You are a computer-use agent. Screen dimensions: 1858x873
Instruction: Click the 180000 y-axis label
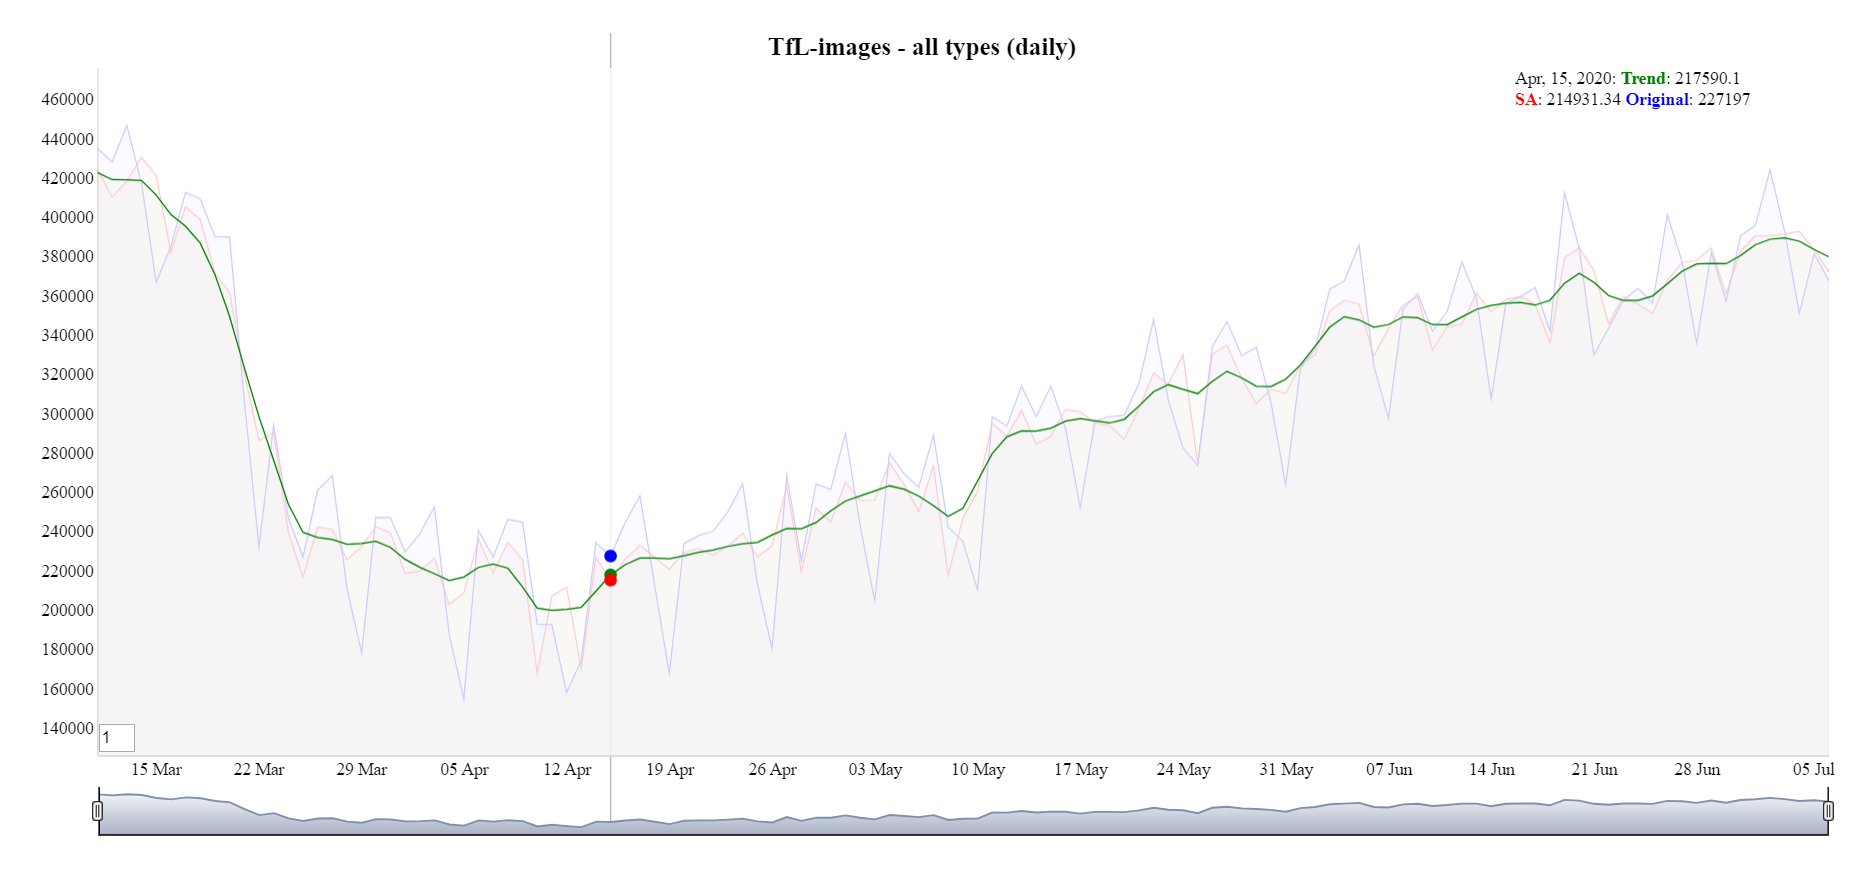coord(67,649)
